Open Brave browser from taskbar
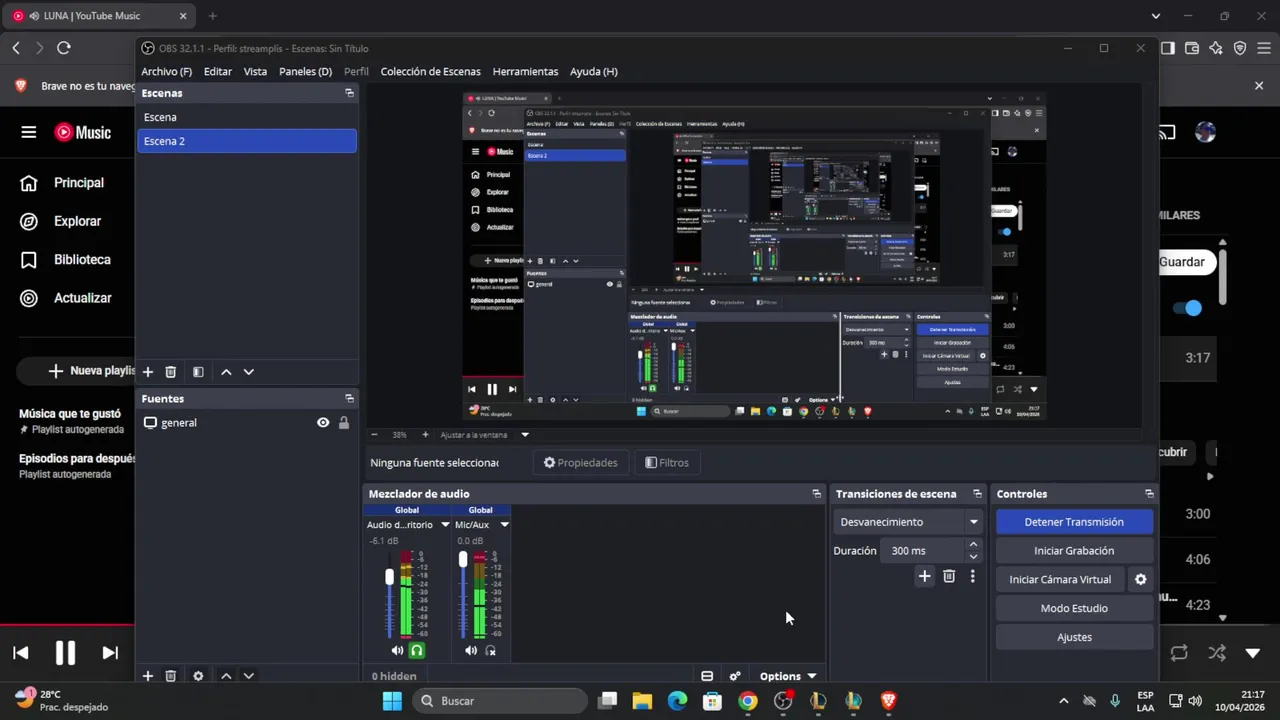Image resolution: width=1280 pixels, height=720 pixels. coord(888,701)
